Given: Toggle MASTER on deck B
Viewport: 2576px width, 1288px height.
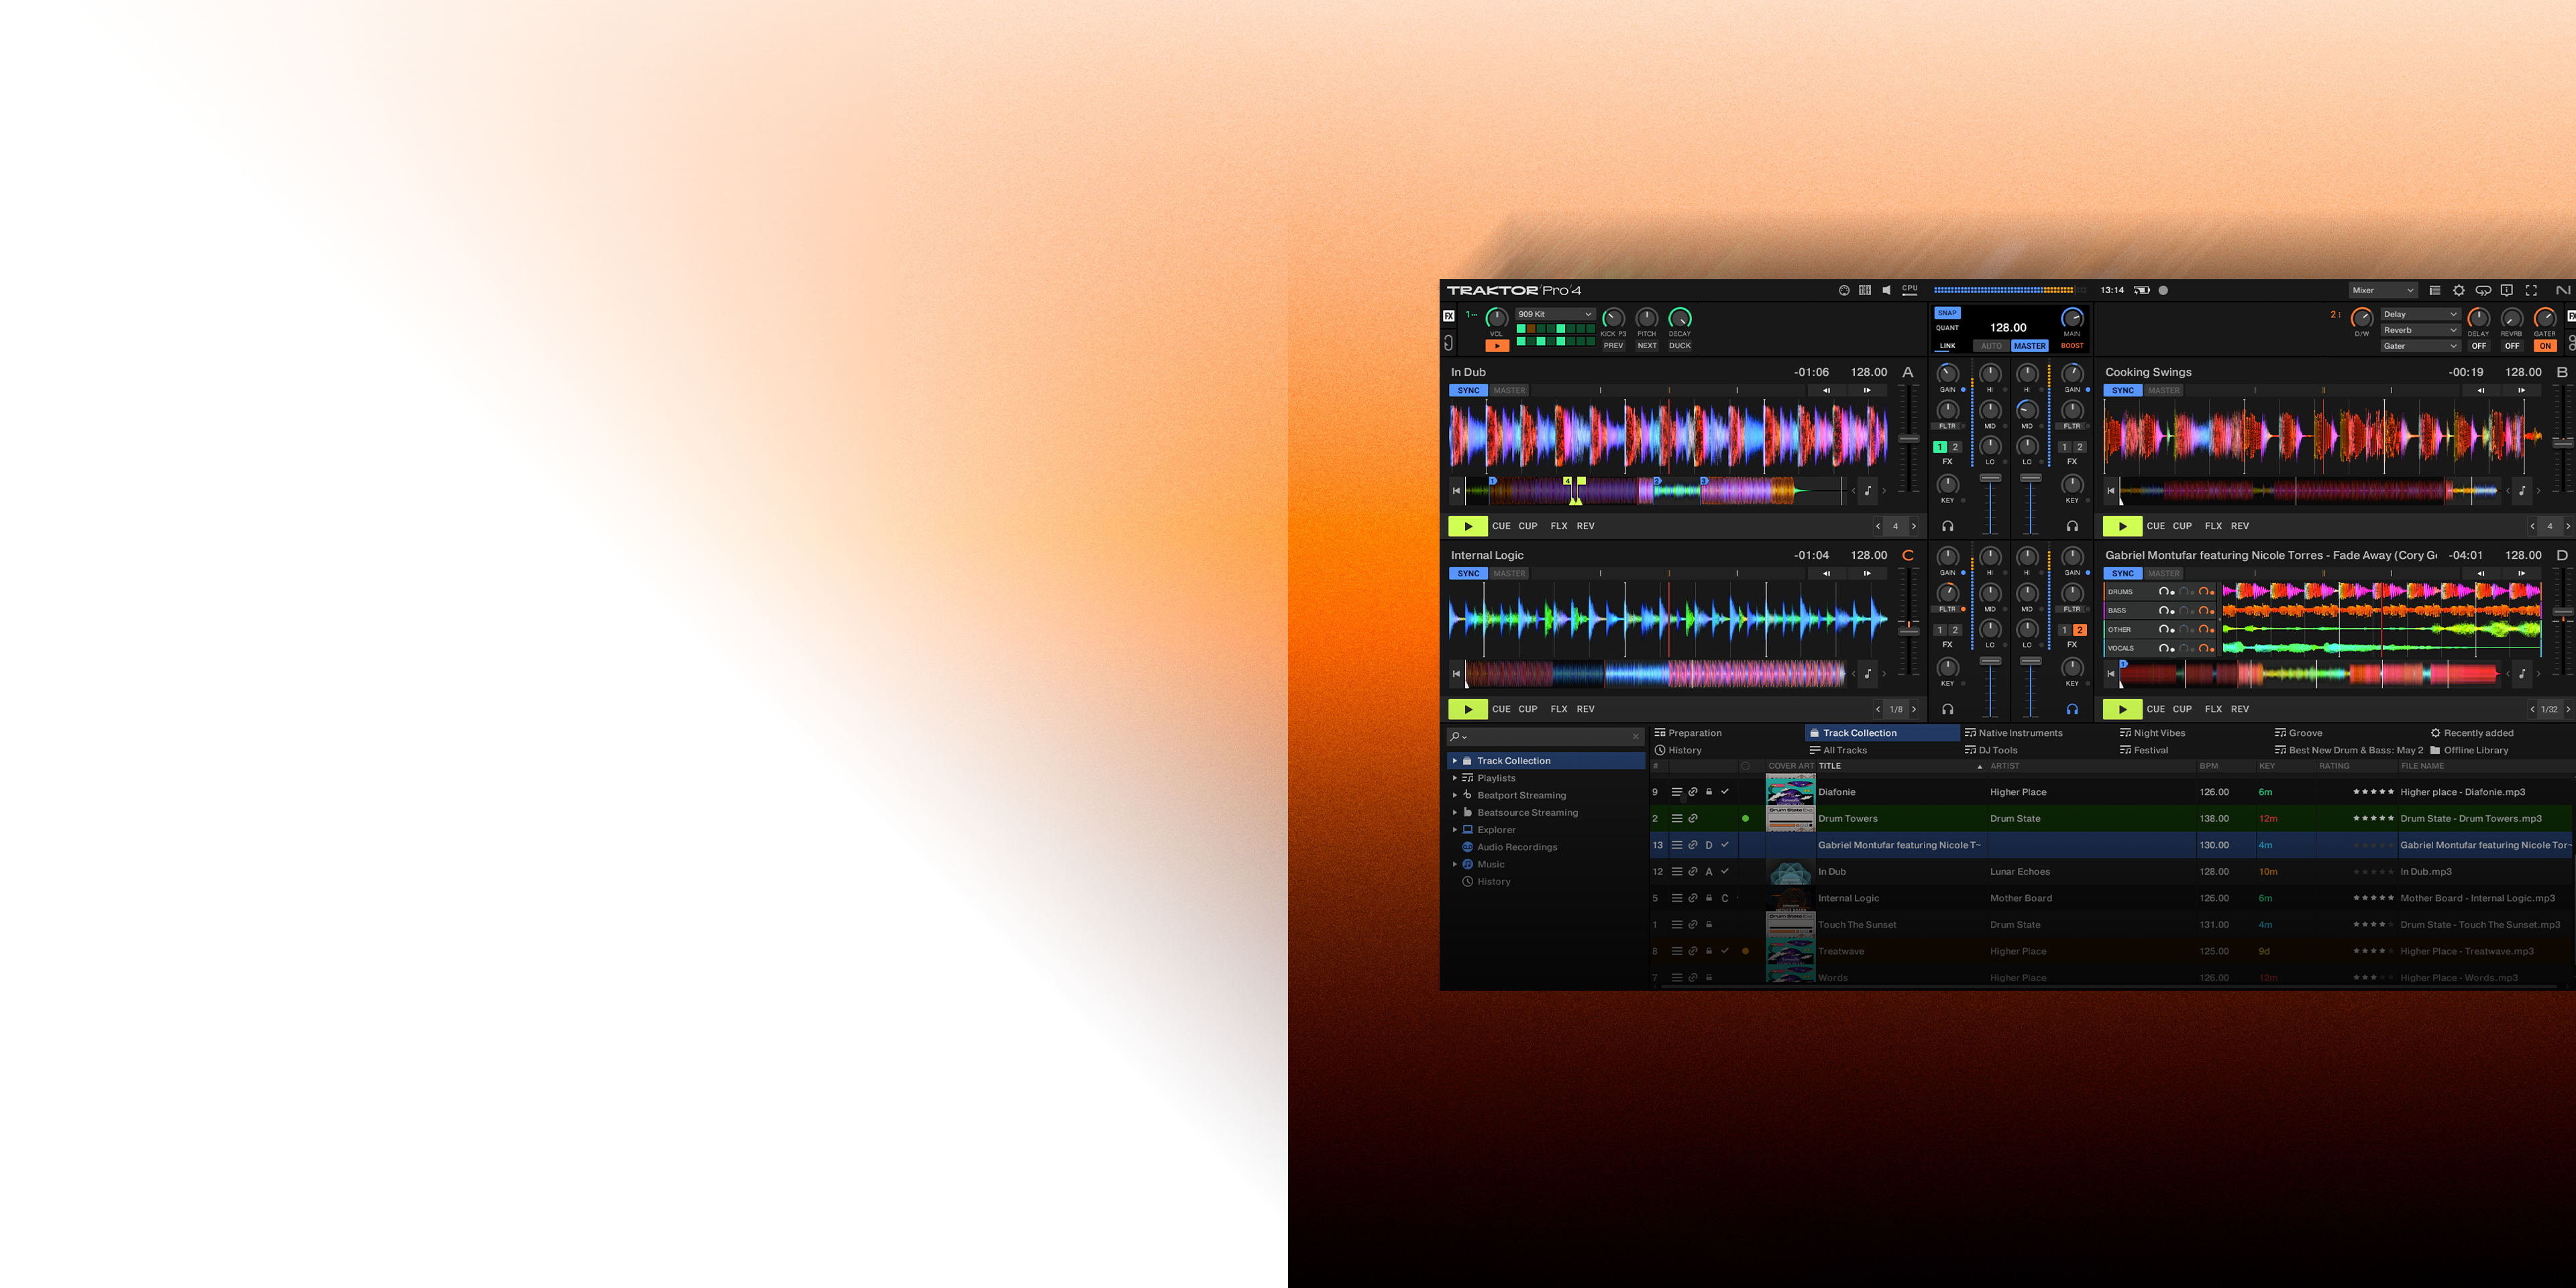Looking at the screenshot, I should 2164,391.
